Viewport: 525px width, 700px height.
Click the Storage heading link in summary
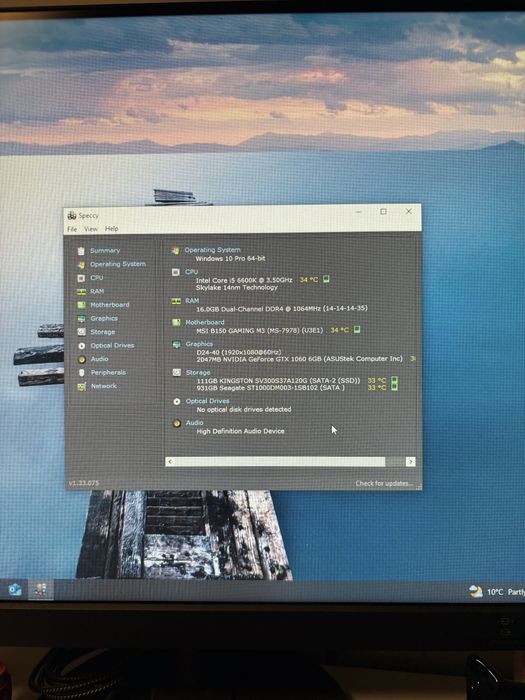click(x=198, y=372)
